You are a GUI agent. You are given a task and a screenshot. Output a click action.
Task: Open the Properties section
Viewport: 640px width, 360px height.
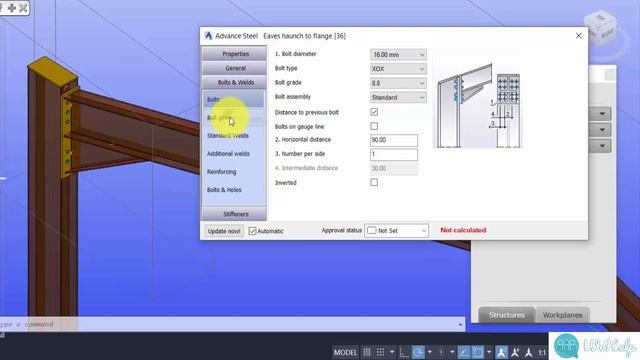coord(235,54)
